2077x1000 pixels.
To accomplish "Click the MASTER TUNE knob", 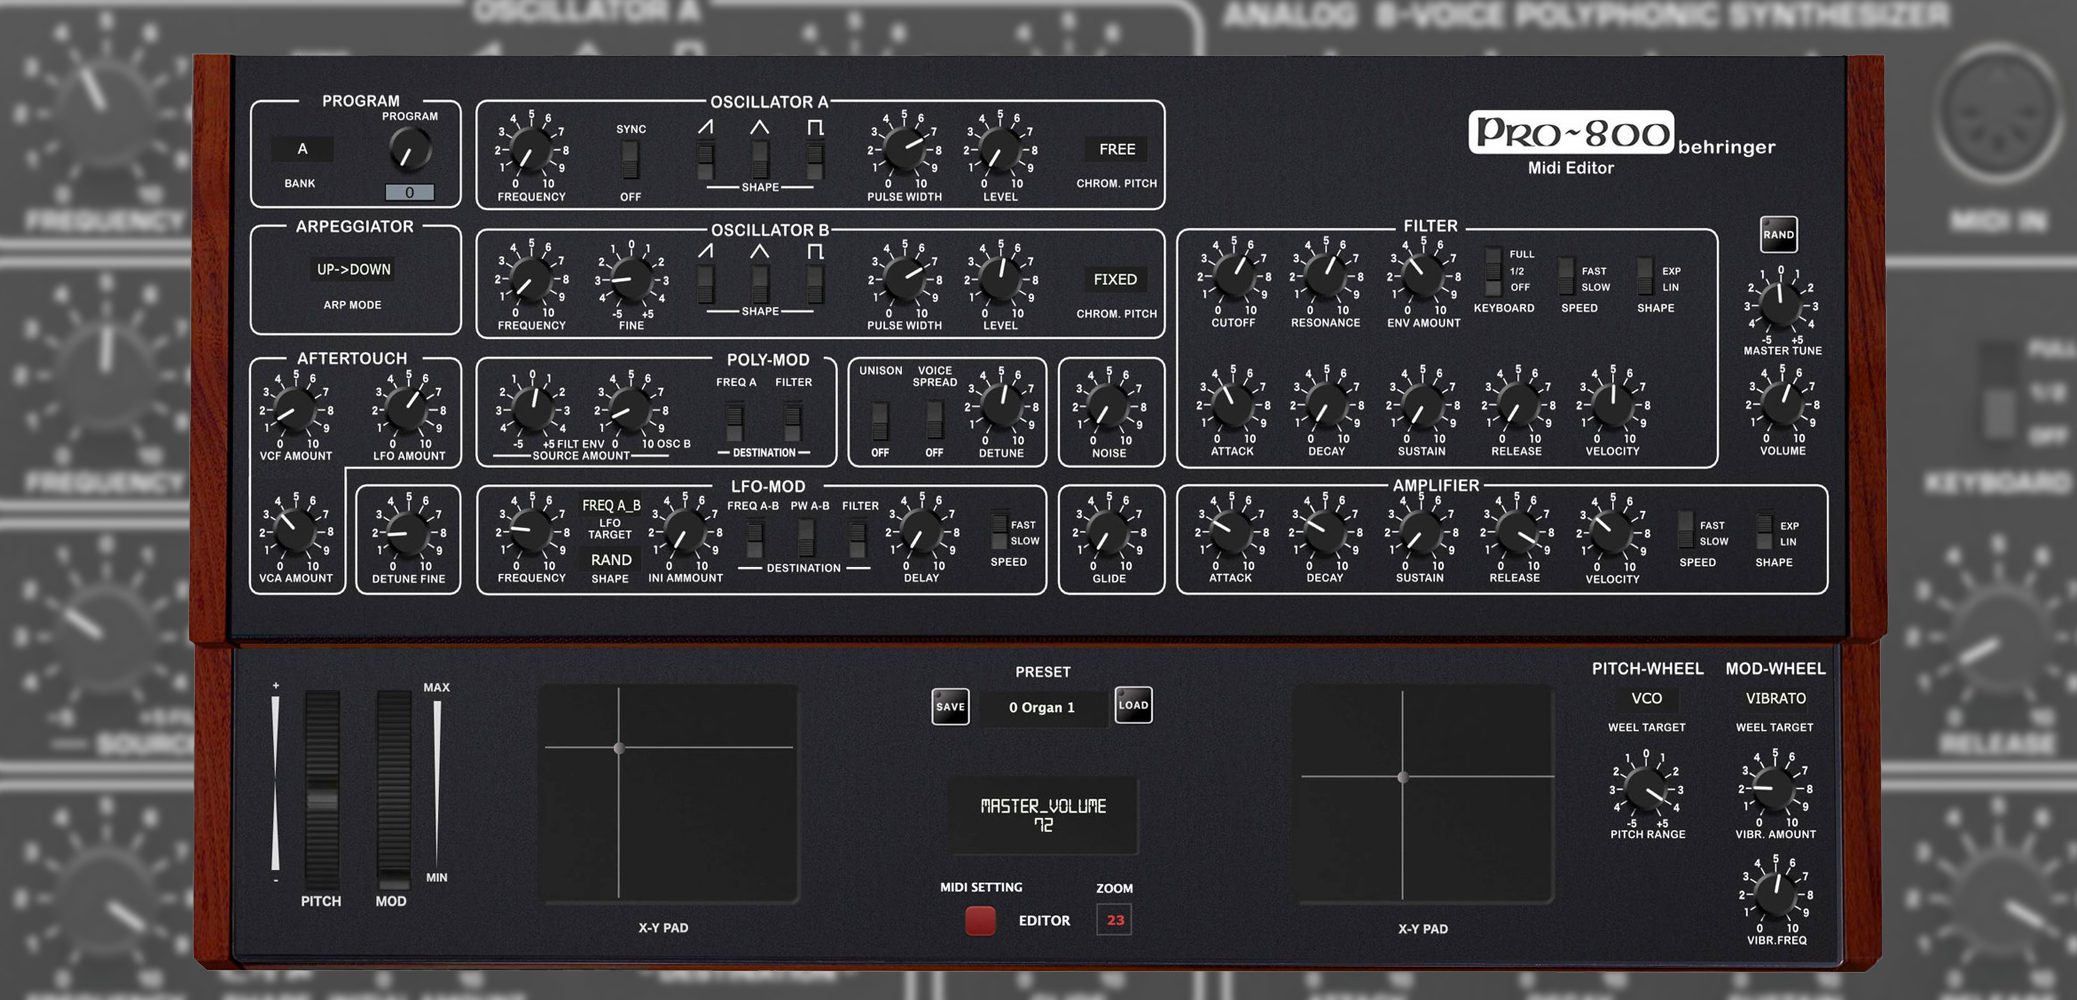I will [x=1780, y=306].
